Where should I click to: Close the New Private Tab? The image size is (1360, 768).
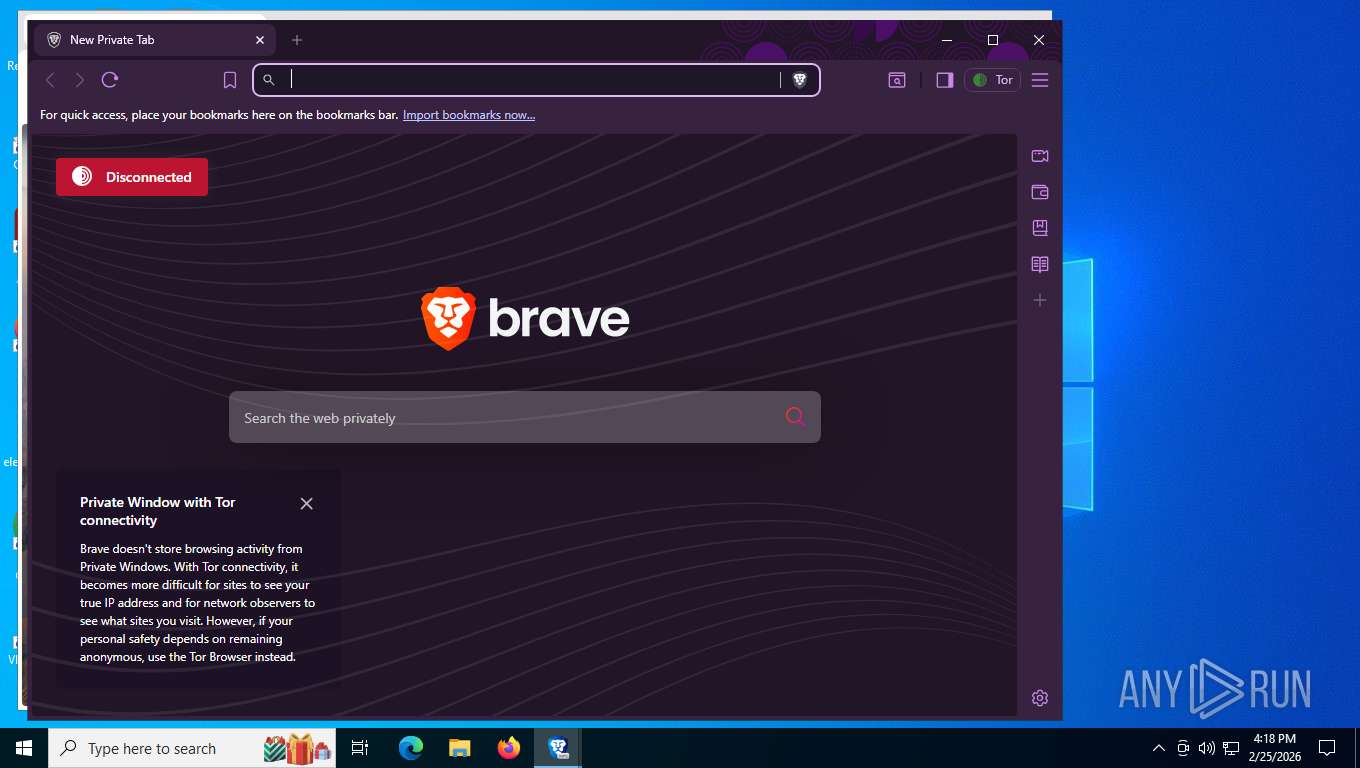point(260,40)
